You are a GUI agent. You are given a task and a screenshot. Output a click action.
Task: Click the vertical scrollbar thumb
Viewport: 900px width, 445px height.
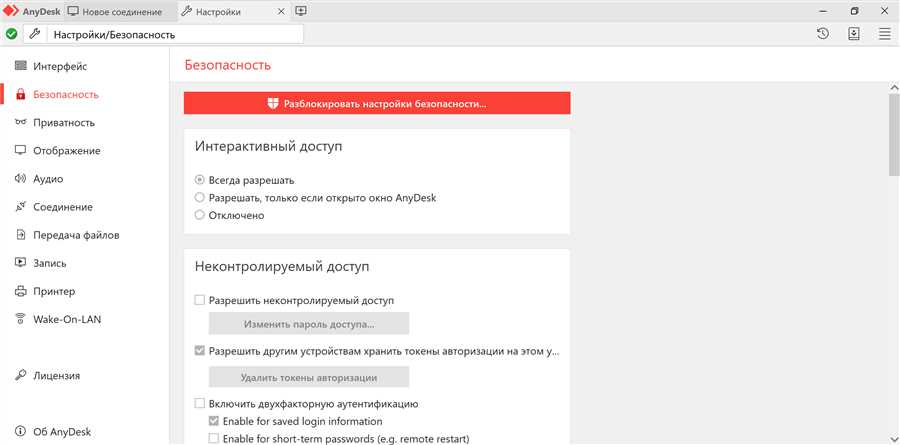tap(894, 135)
